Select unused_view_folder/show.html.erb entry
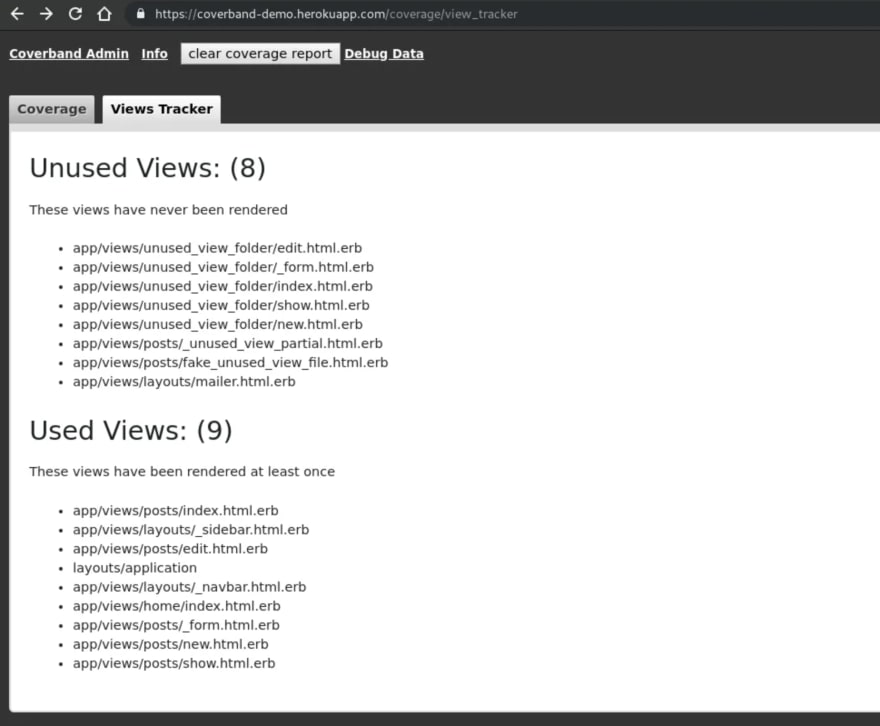The width and height of the screenshot is (880, 726). [221, 305]
